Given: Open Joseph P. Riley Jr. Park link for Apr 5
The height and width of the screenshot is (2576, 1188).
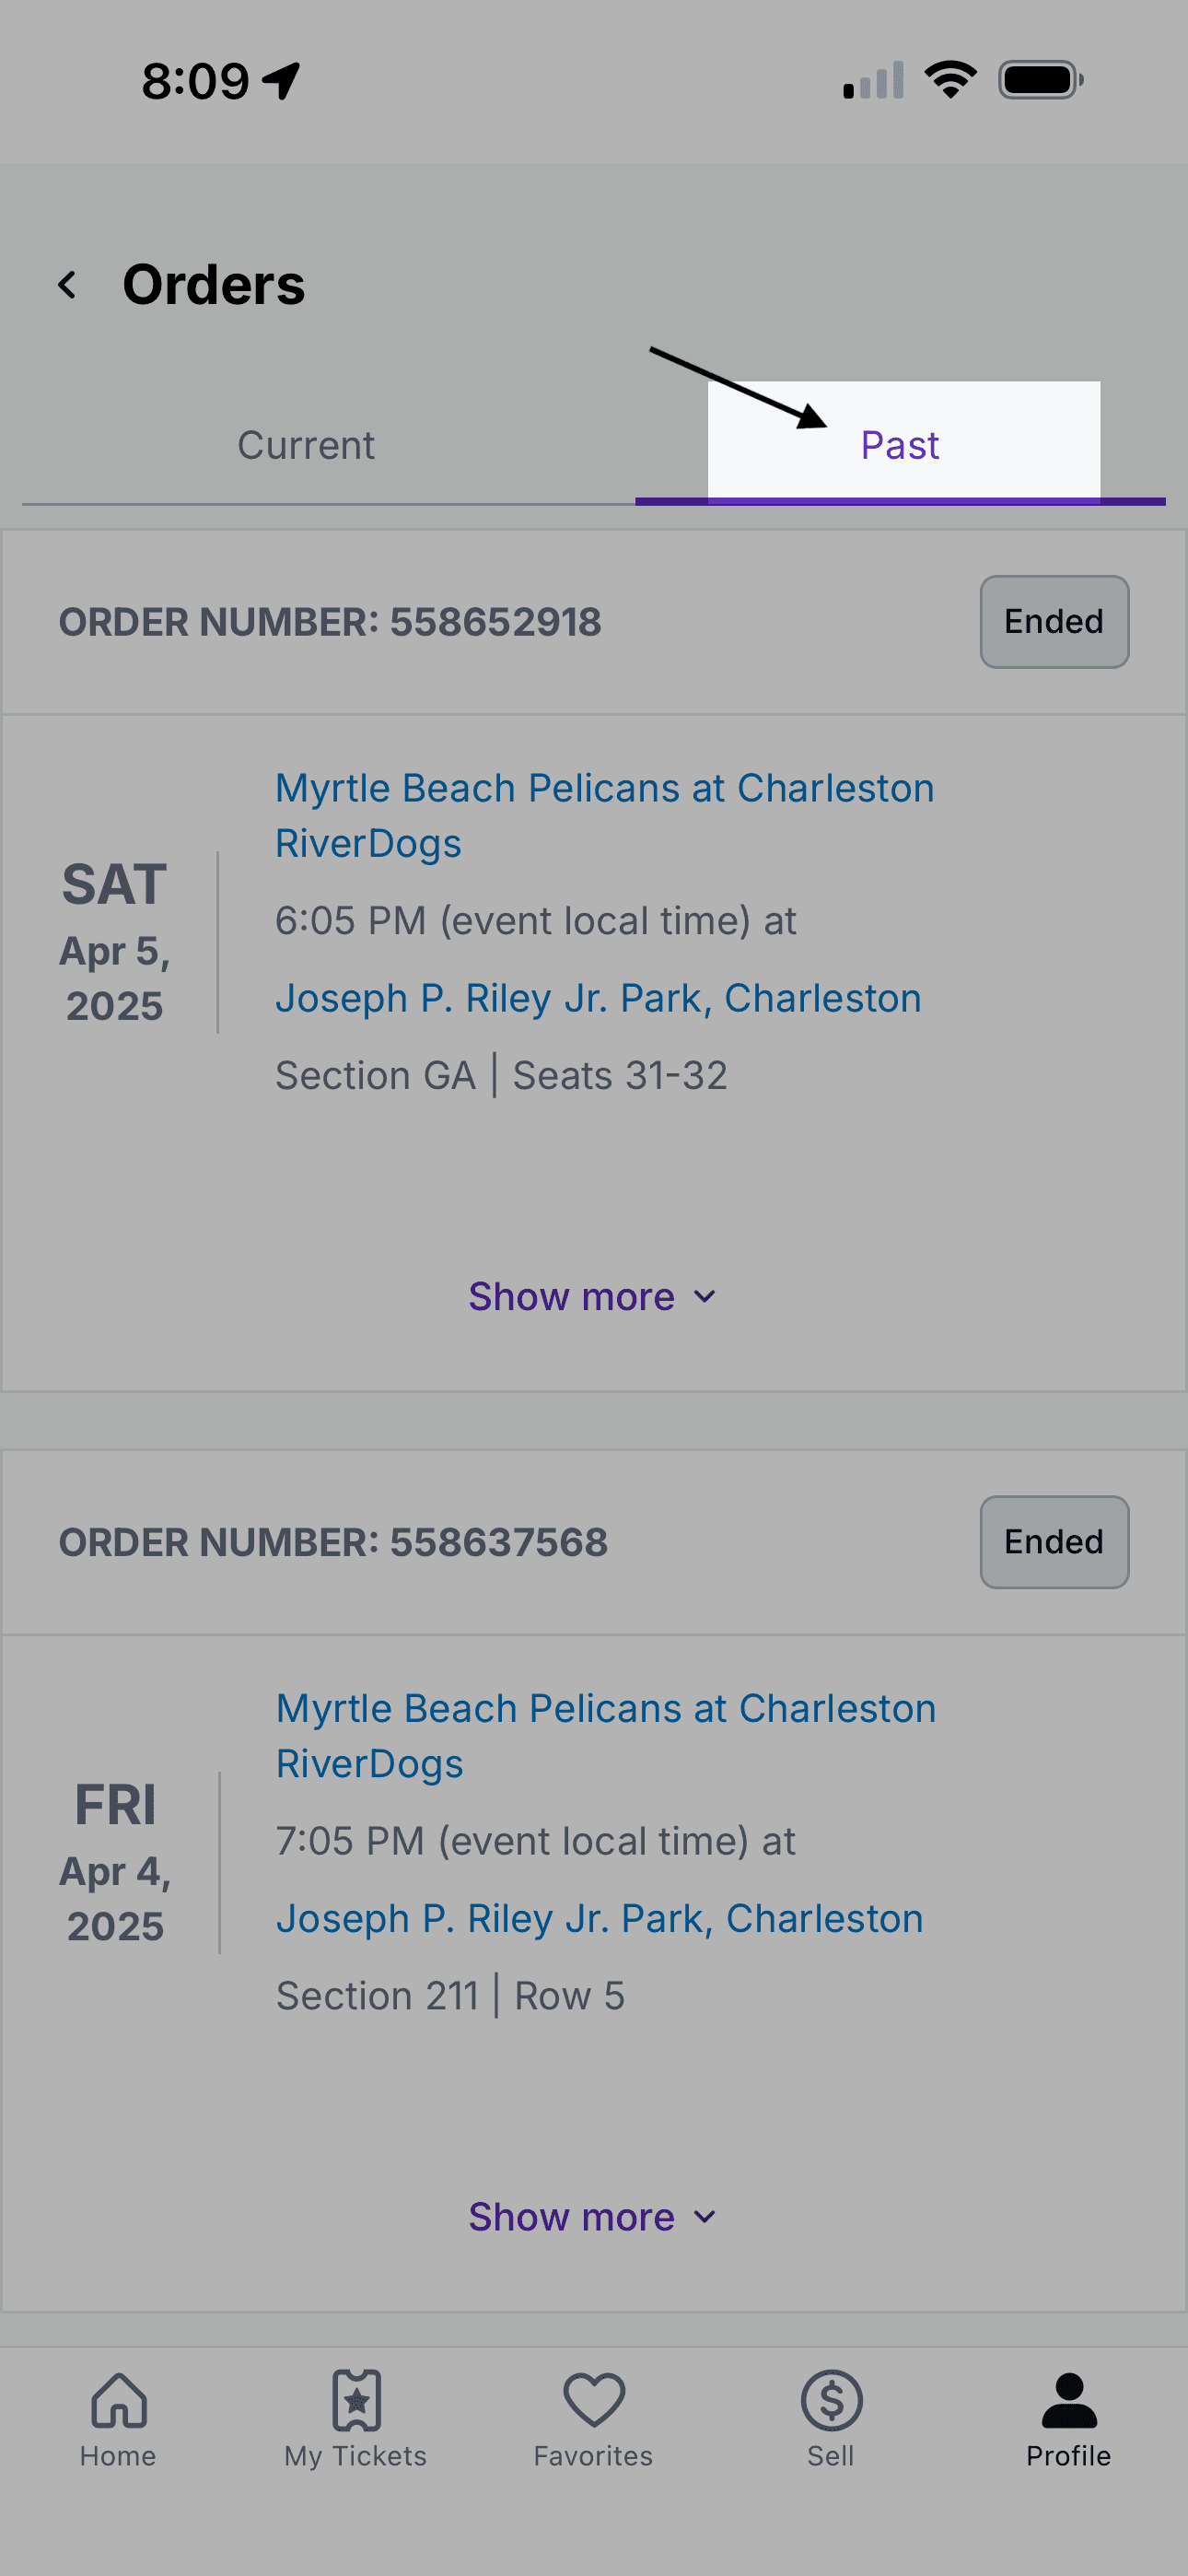Looking at the screenshot, I should (598, 998).
